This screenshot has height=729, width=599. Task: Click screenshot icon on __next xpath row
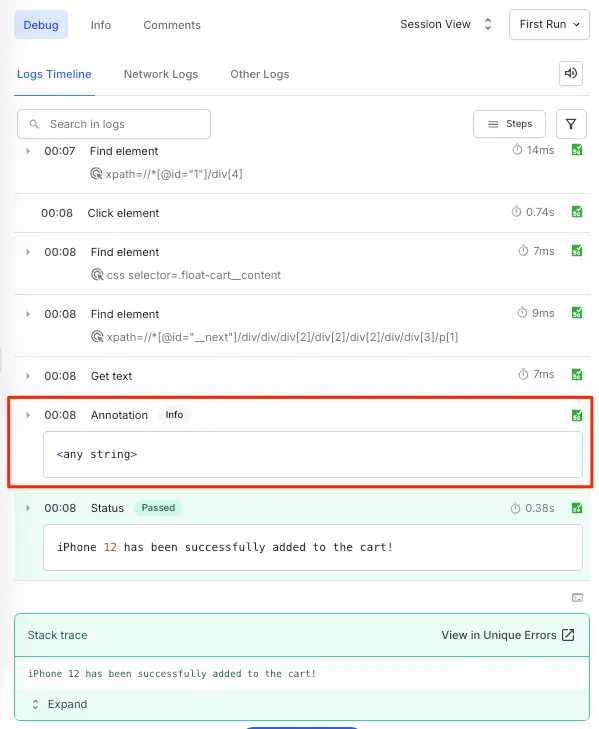coord(577,313)
